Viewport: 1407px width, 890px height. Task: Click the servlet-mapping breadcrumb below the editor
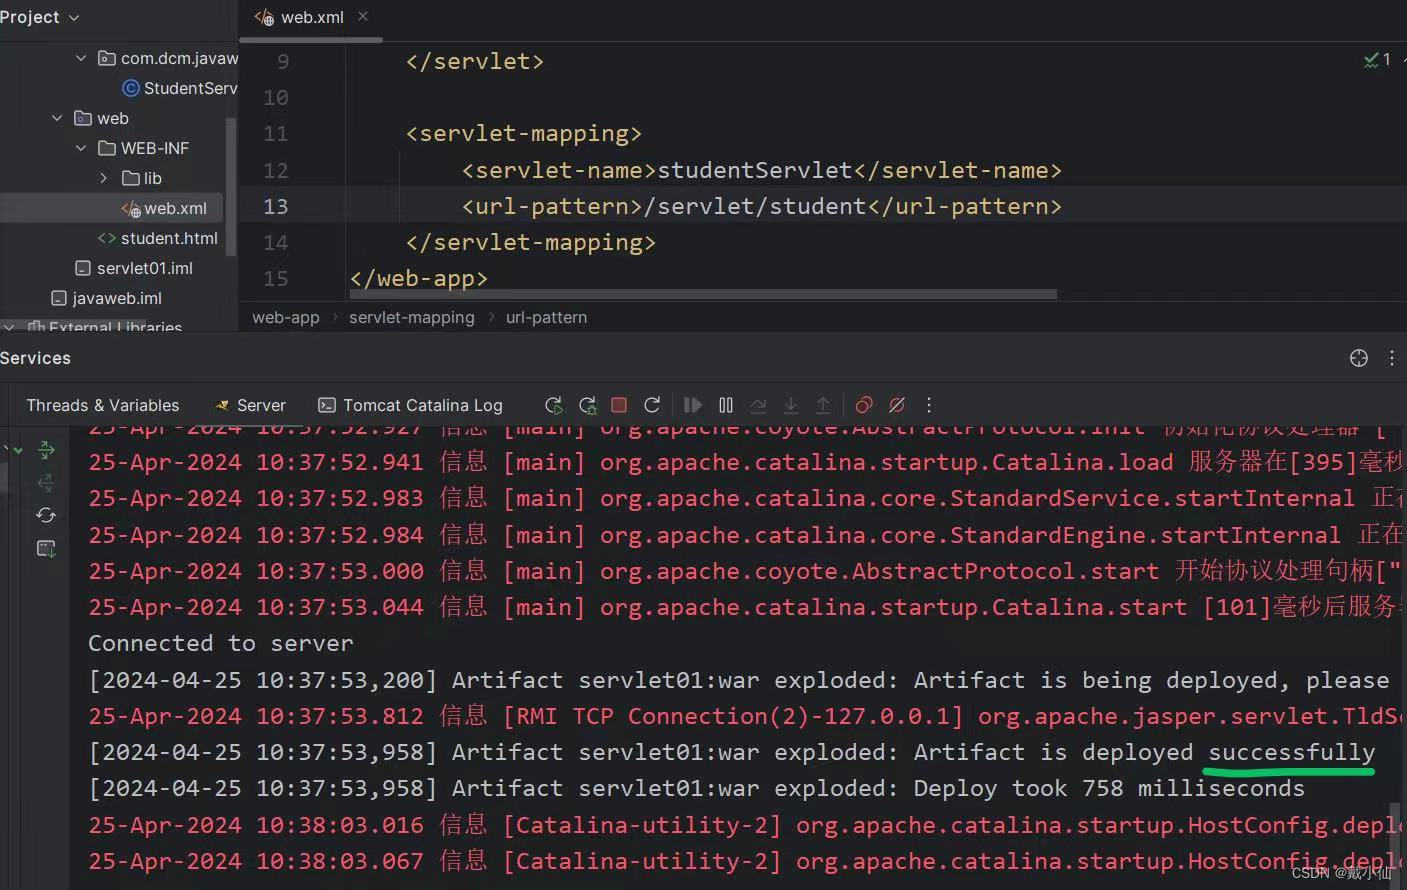pyautogui.click(x=411, y=317)
